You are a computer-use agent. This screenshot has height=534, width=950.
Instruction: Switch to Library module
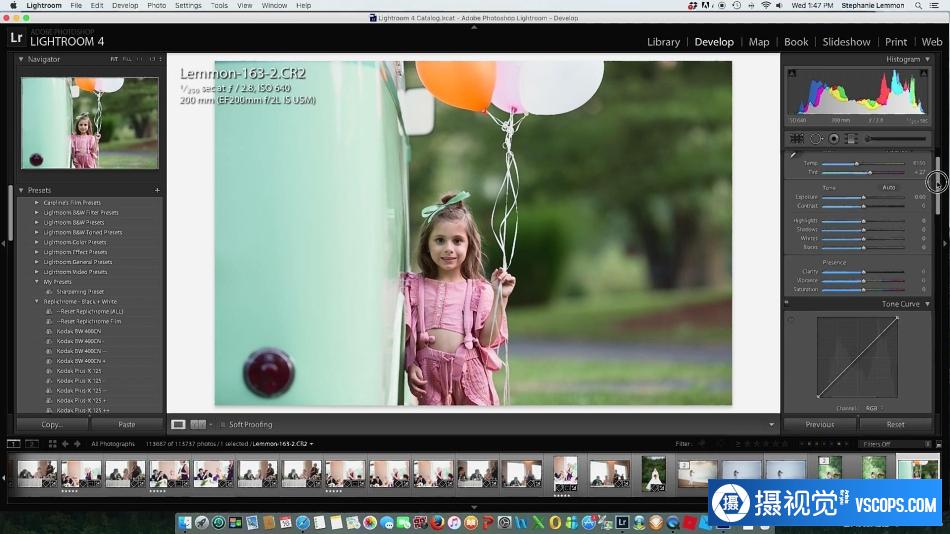pyautogui.click(x=663, y=42)
